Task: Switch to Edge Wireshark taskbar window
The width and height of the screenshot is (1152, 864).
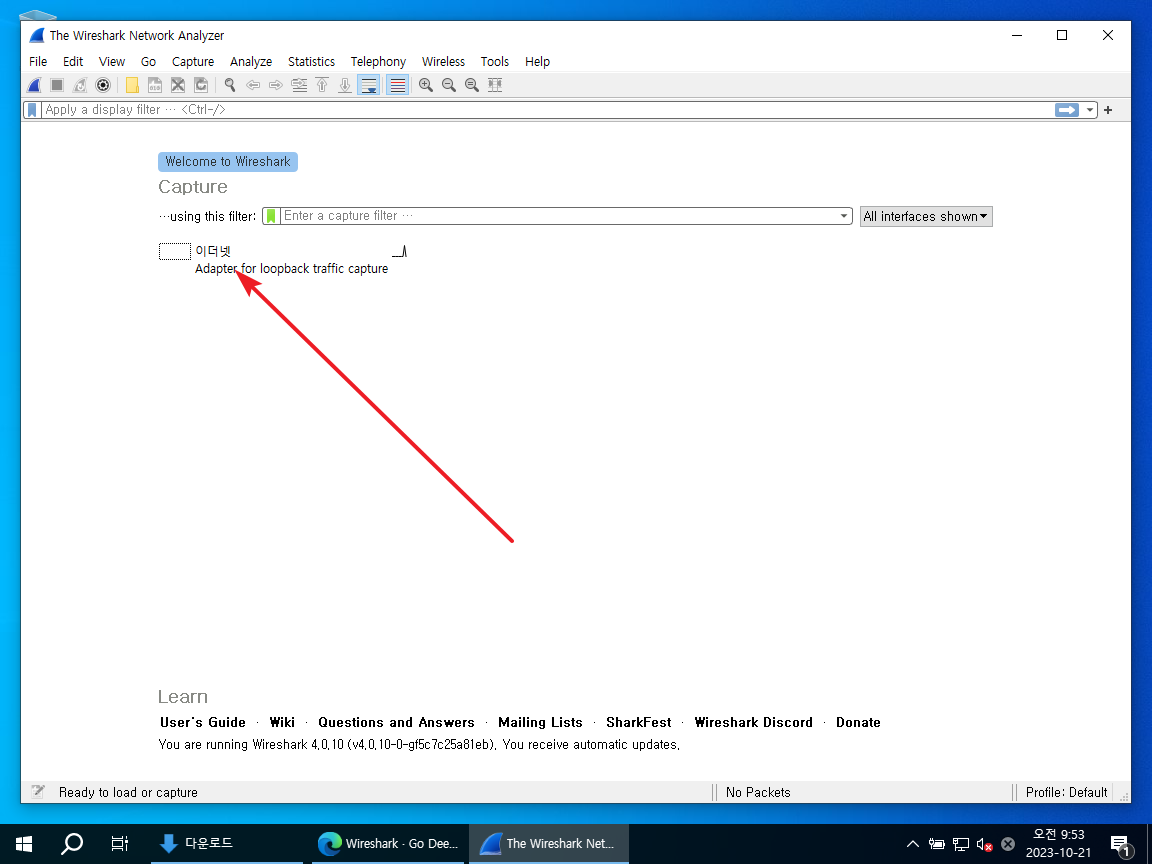Action: point(388,843)
